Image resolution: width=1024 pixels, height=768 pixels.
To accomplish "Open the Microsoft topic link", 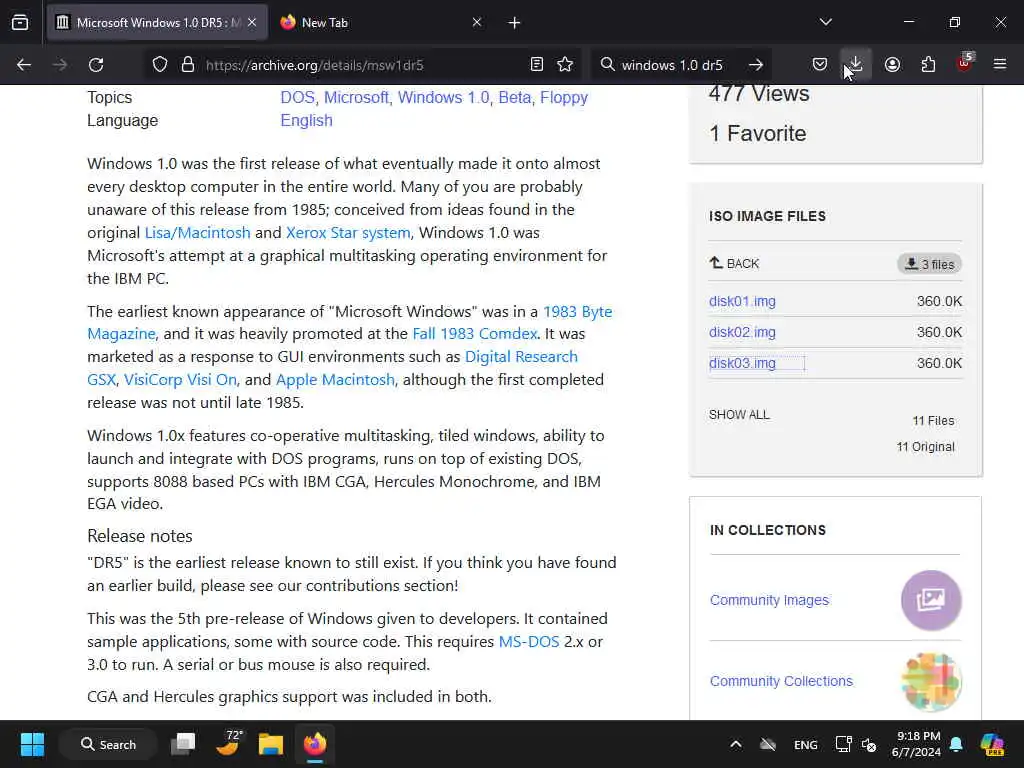I will tap(357, 97).
